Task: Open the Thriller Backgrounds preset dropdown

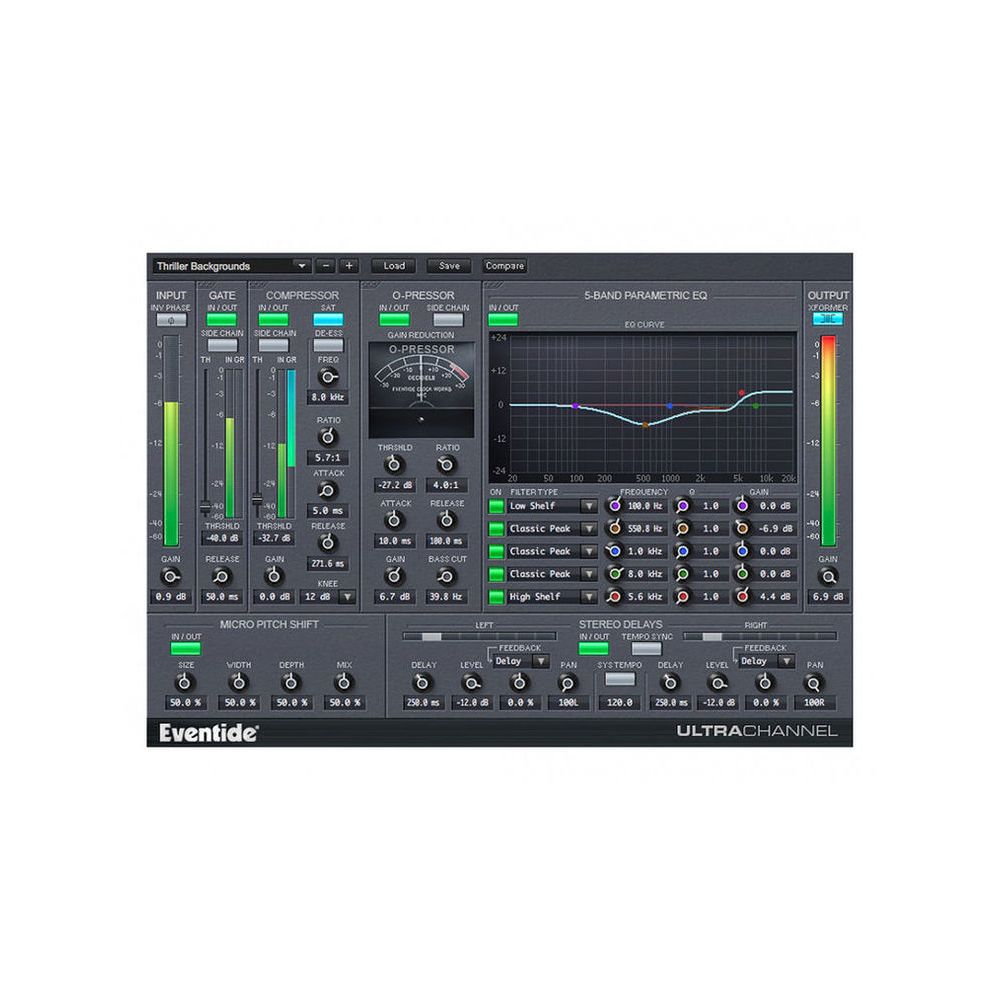Action: pos(240,267)
